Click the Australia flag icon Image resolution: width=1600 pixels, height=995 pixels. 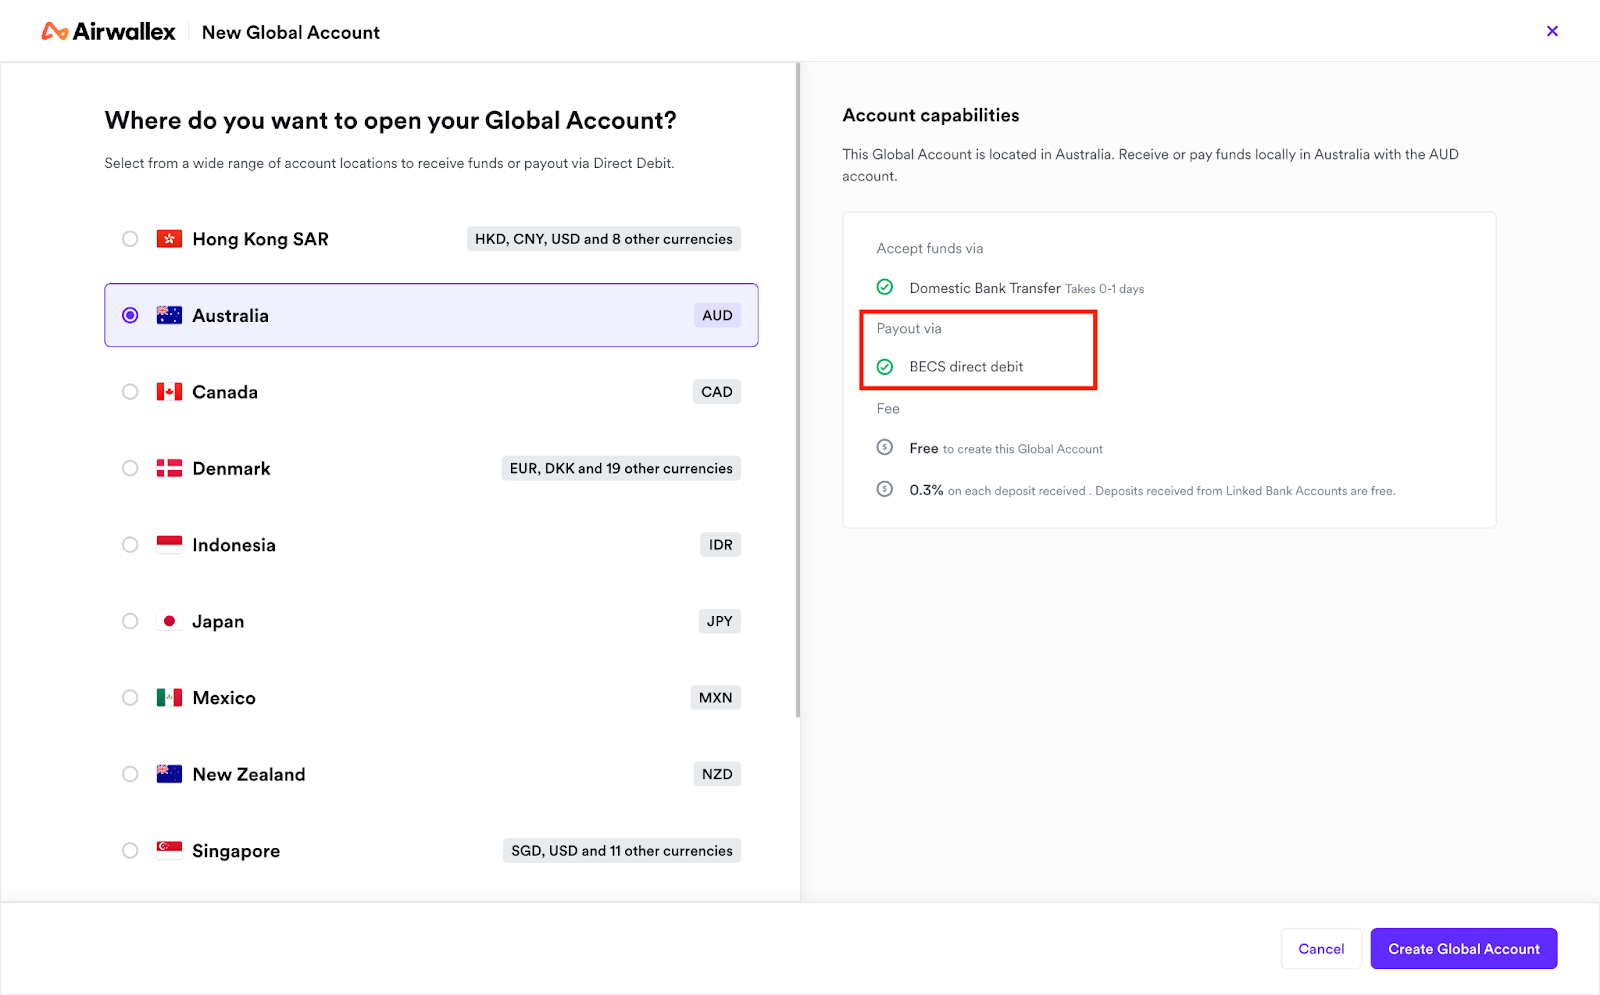[169, 315]
